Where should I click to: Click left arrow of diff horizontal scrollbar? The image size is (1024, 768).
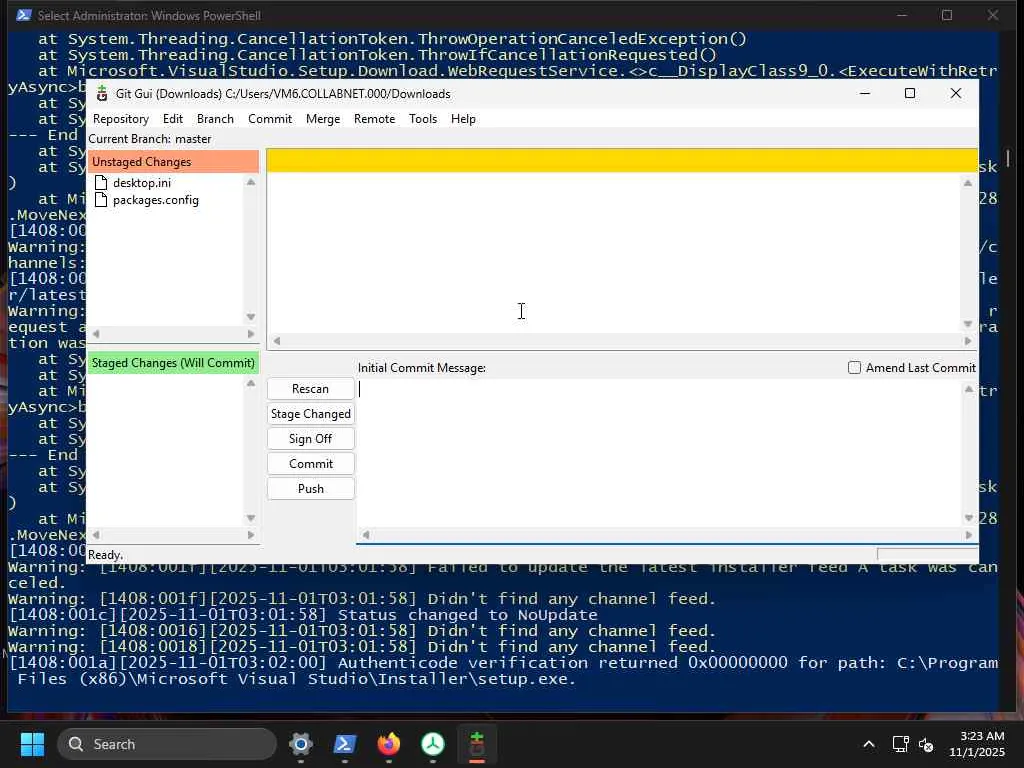(x=277, y=341)
